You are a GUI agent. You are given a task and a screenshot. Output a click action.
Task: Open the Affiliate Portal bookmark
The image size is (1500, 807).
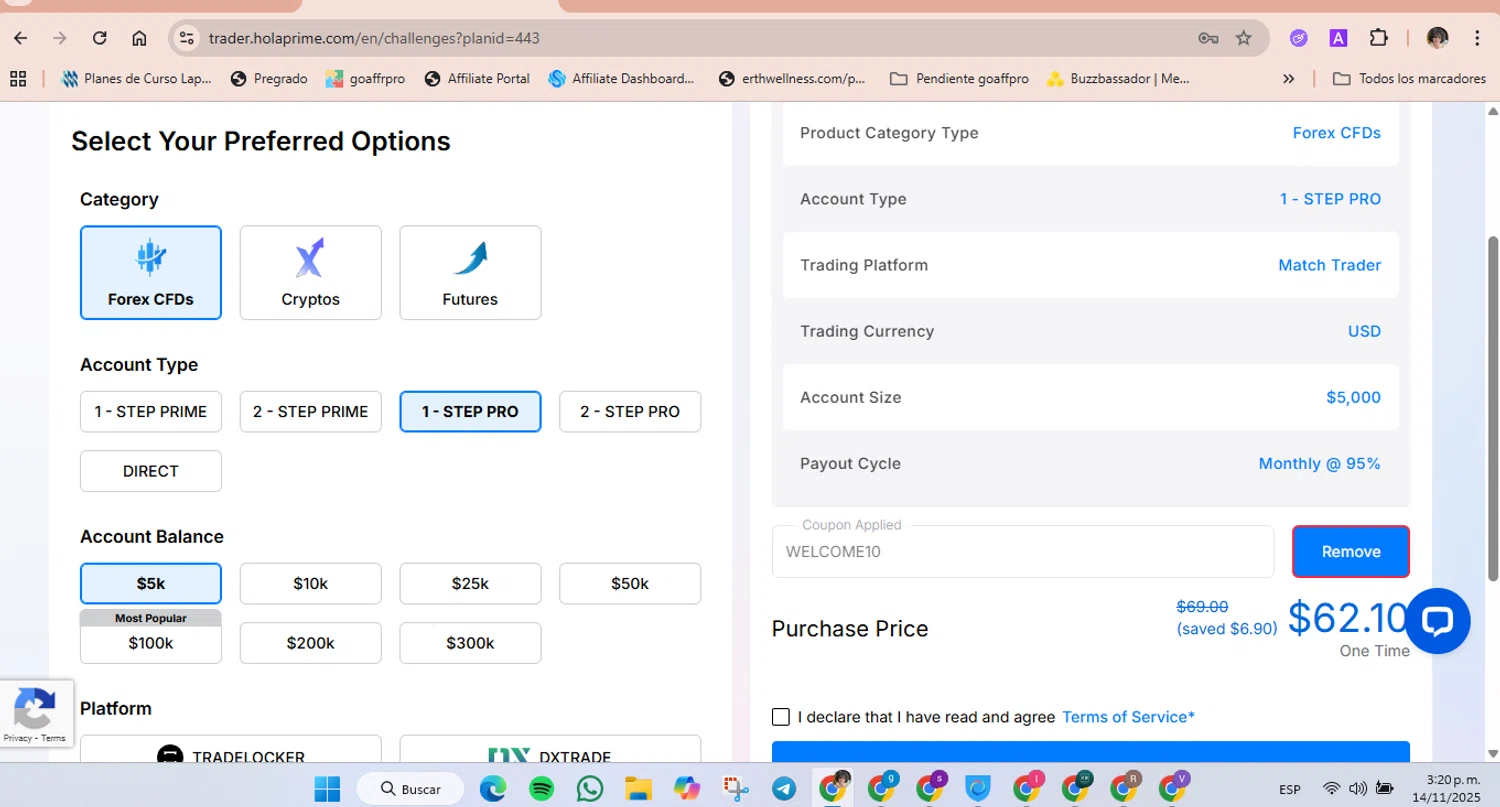[x=477, y=78]
